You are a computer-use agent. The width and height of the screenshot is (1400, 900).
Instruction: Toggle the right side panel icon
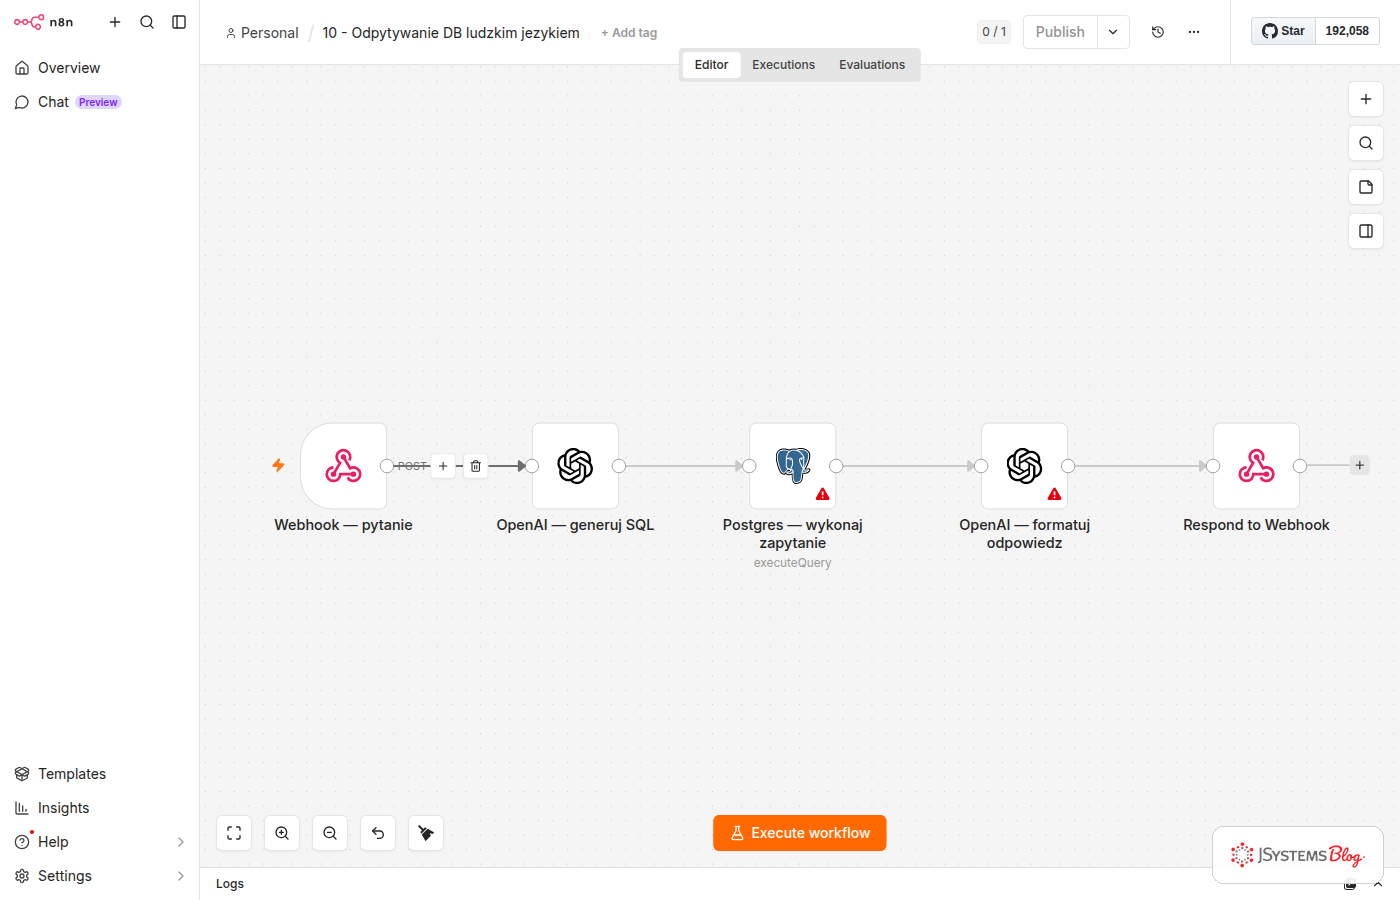pyautogui.click(x=1366, y=231)
